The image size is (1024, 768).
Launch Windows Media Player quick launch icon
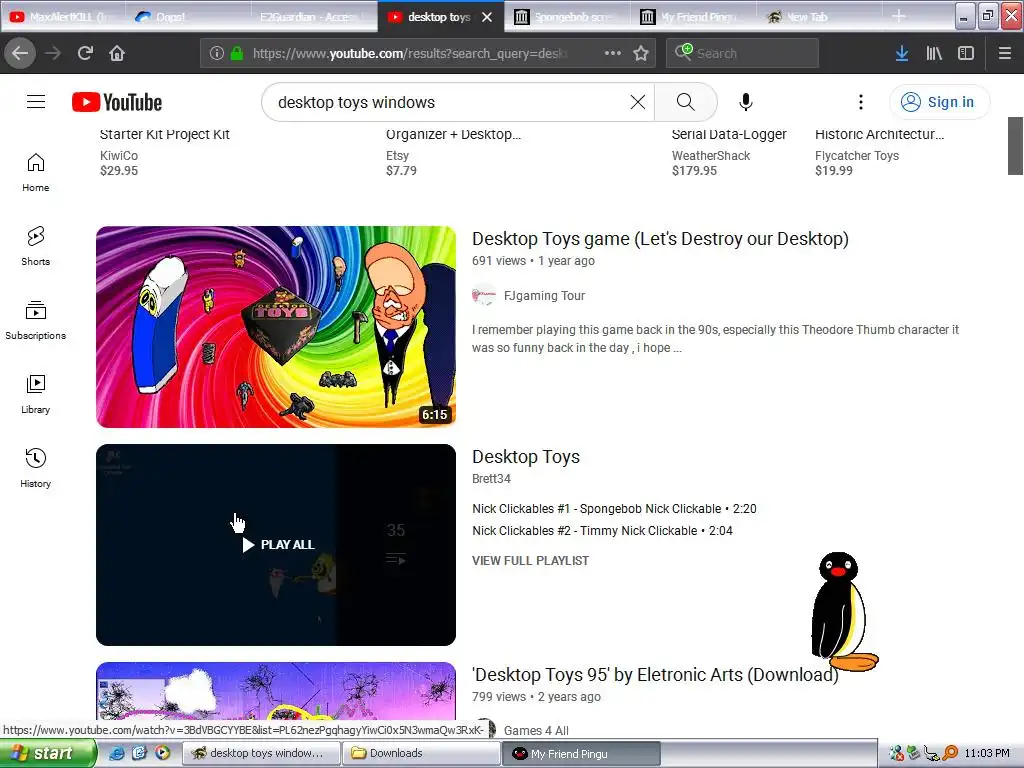162,753
